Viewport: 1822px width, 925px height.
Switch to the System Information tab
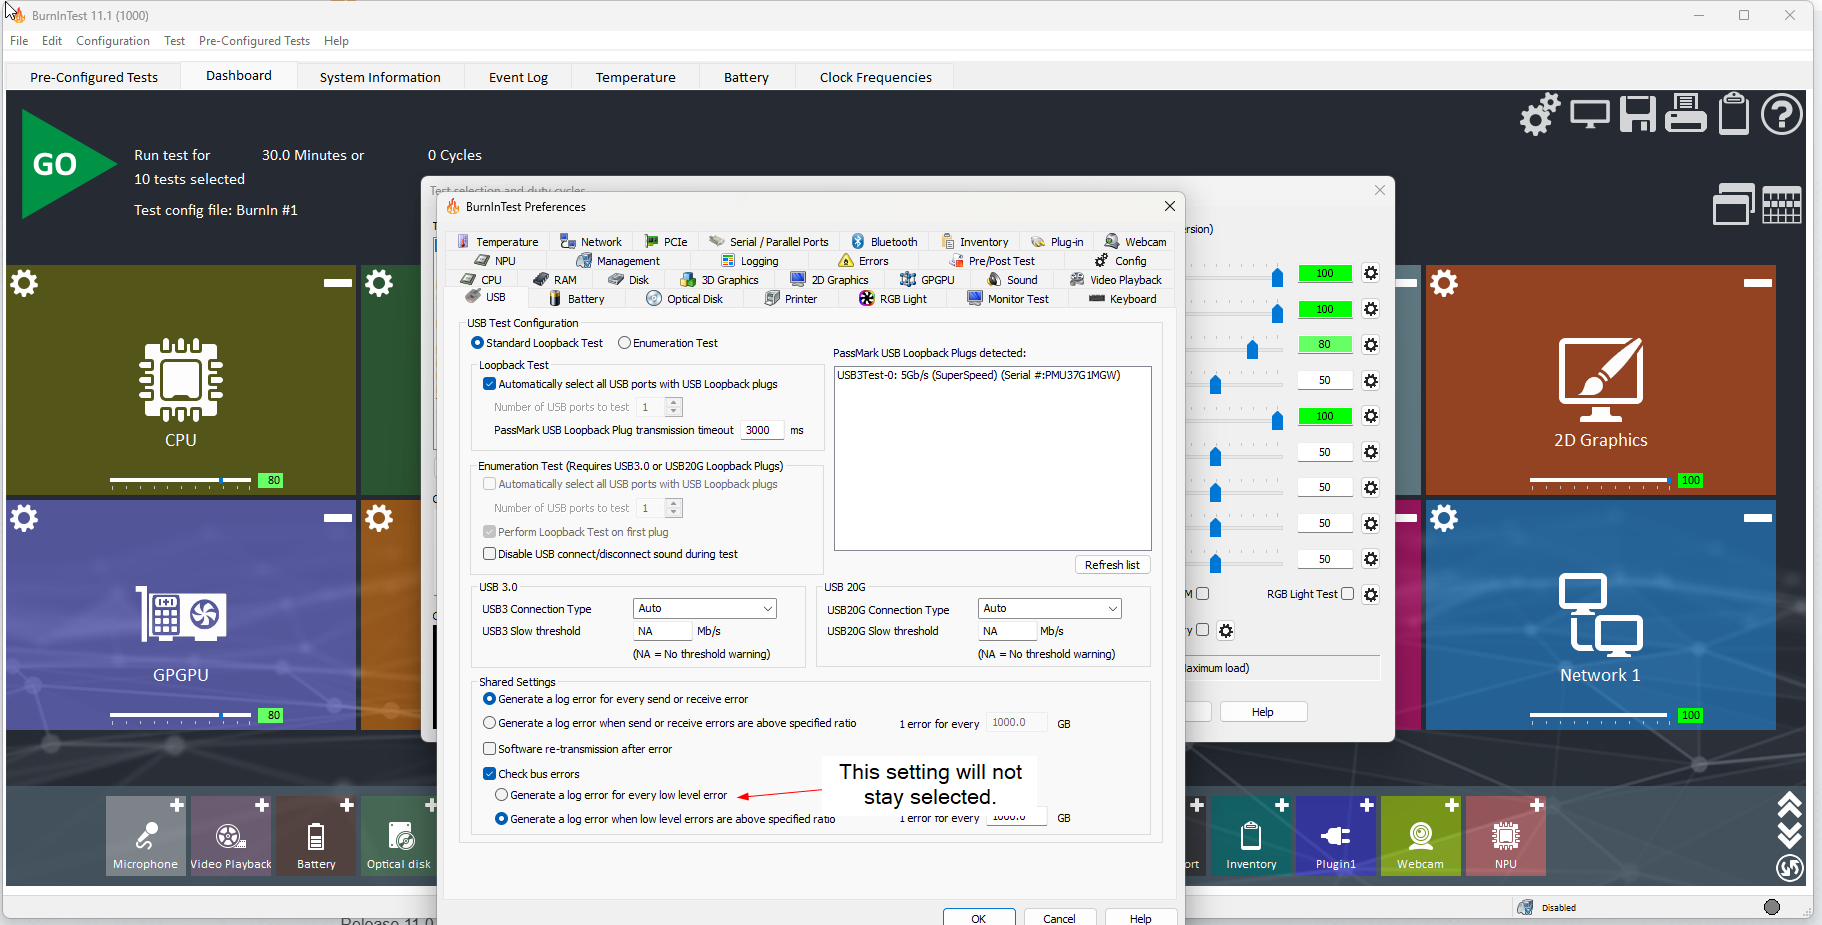[380, 77]
